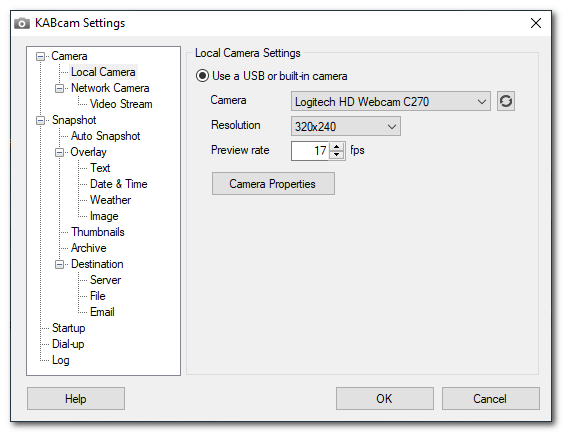563x433 pixels.
Task: Open the Resolution dropdown
Action: [x=346, y=126]
